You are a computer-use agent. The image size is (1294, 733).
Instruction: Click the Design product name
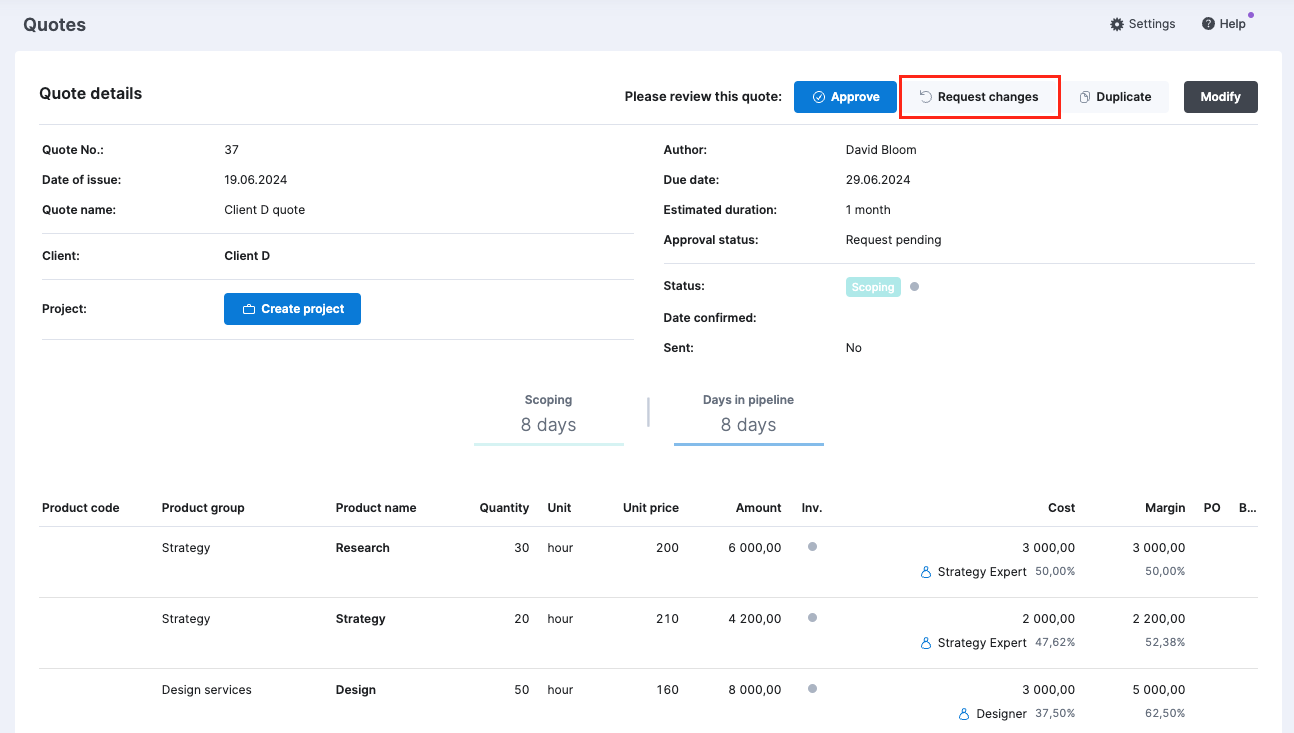356,690
